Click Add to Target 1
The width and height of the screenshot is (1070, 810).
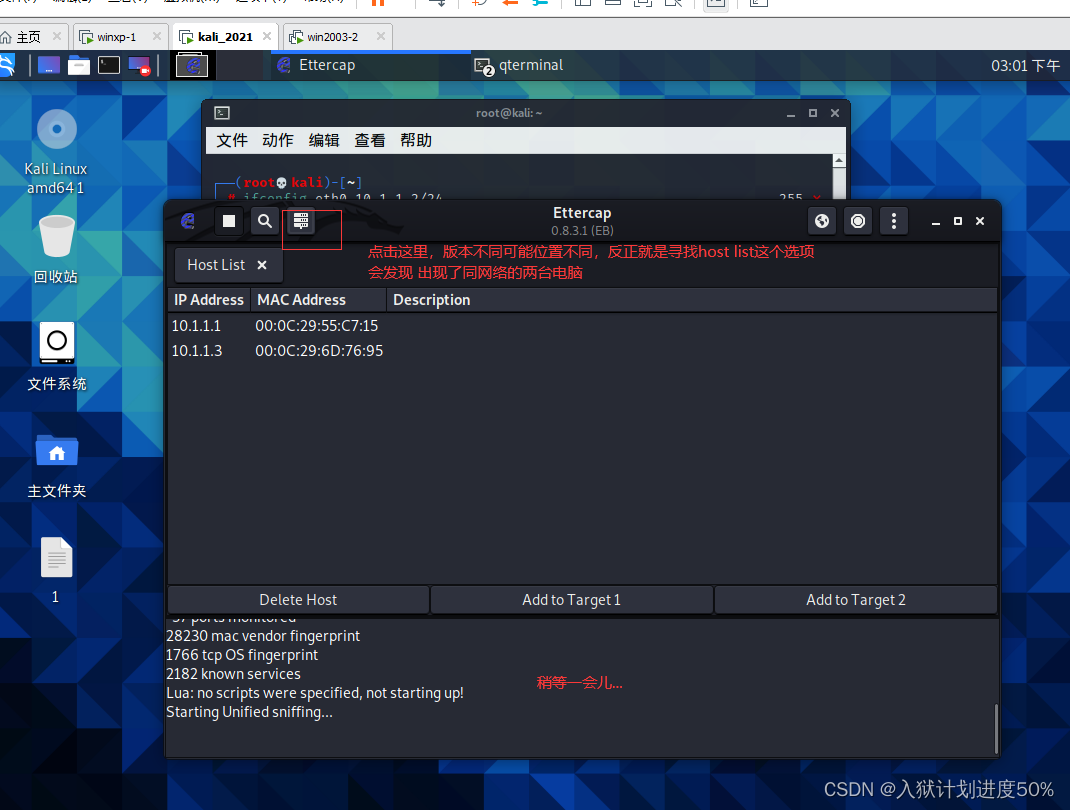(572, 600)
